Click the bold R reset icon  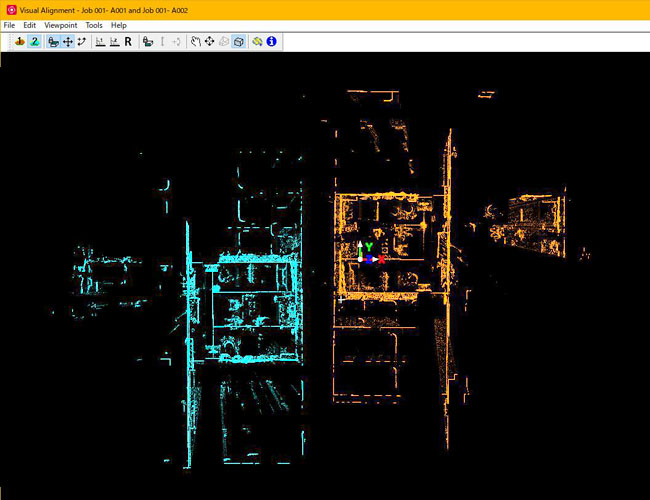(128, 41)
